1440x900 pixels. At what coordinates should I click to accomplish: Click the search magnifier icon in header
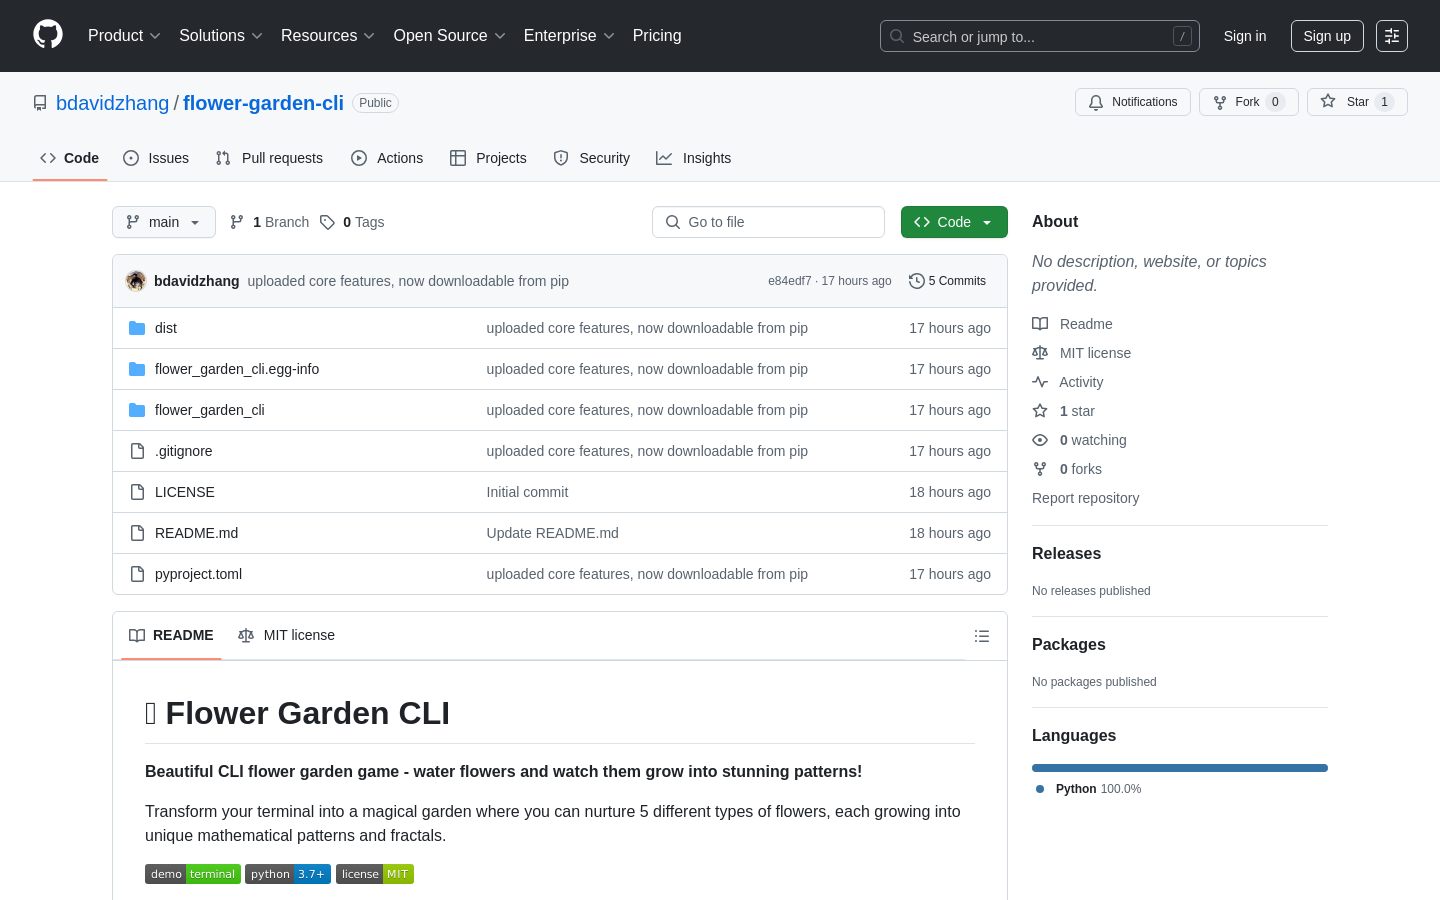tap(897, 36)
